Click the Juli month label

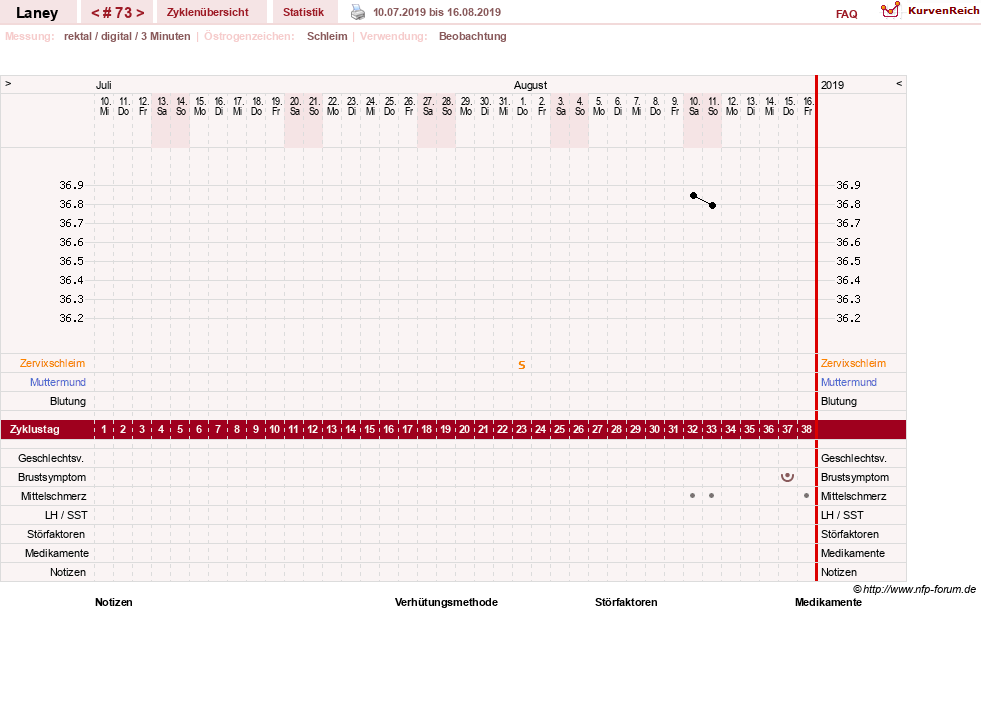[x=103, y=85]
